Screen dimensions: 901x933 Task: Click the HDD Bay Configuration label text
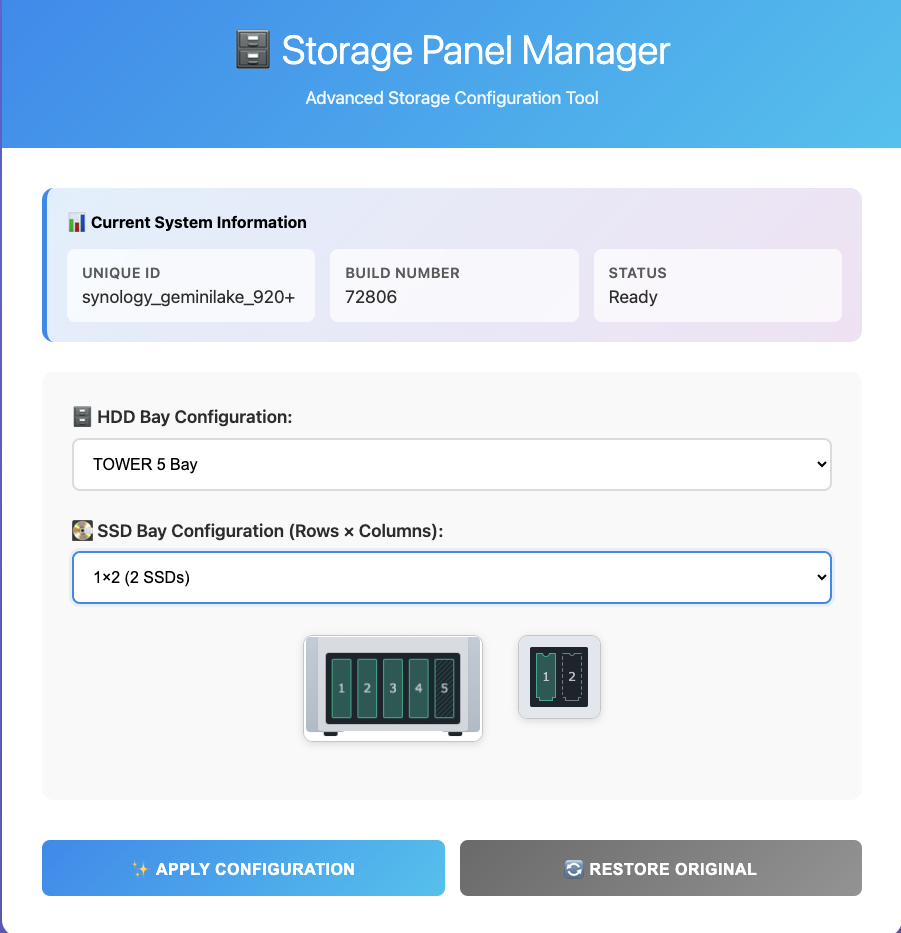click(195, 417)
